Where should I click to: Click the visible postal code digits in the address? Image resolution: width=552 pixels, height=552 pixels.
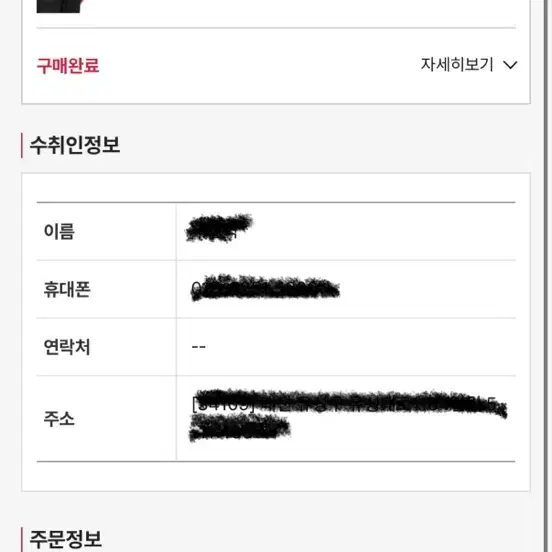click(x=223, y=405)
